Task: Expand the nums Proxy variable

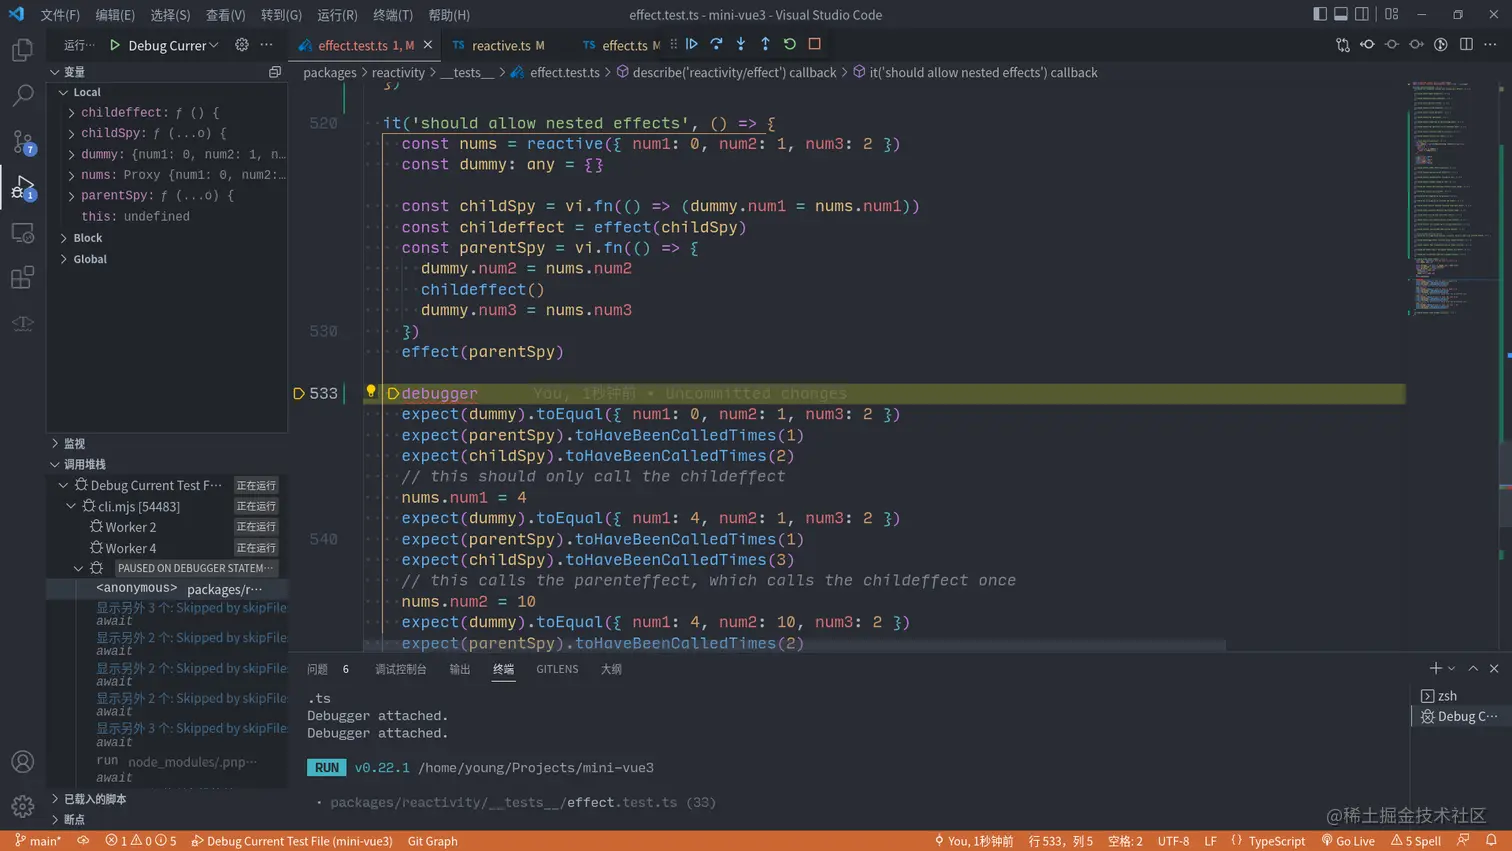Action: click(x=71, y=175)
